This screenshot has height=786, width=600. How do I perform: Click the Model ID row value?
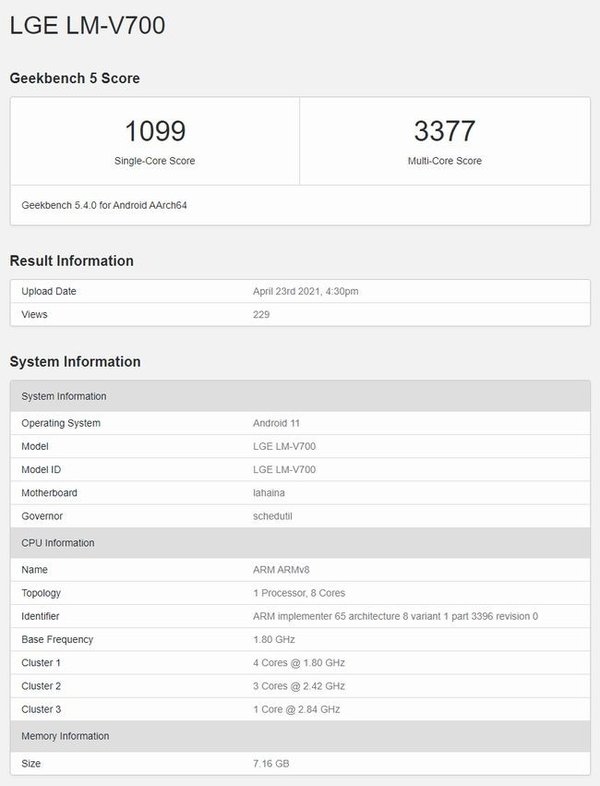click(284, 470)
